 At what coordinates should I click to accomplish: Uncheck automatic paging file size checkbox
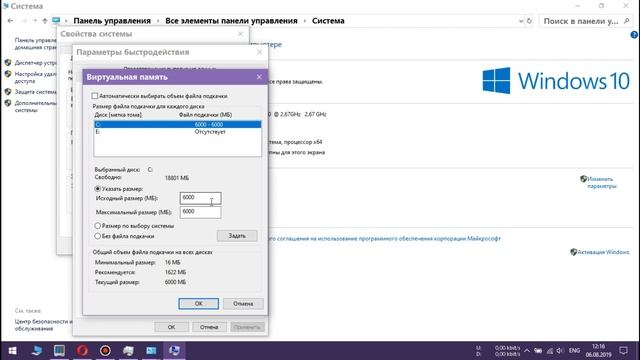[95, 96]
